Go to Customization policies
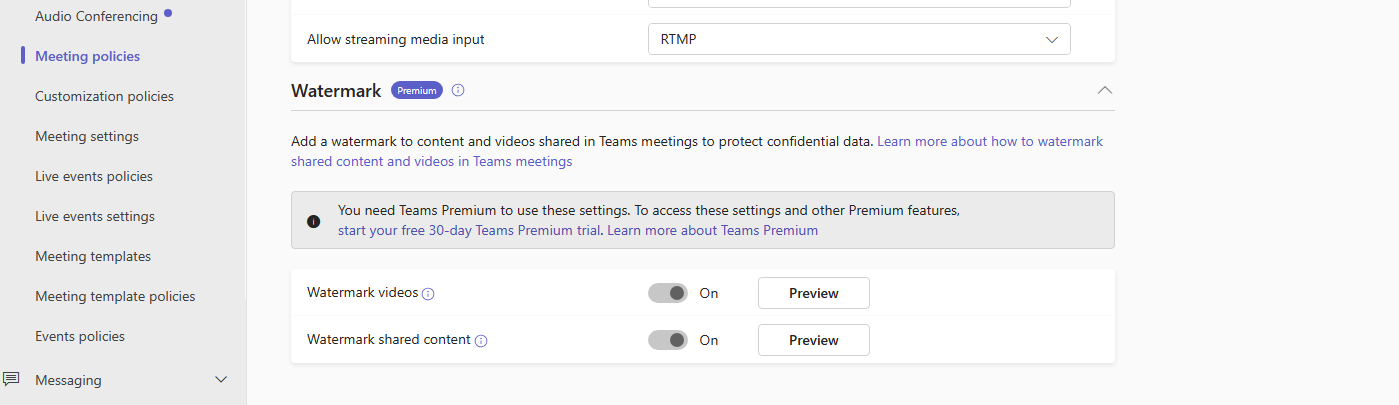Screen dimensions: 1399x405 104,96
